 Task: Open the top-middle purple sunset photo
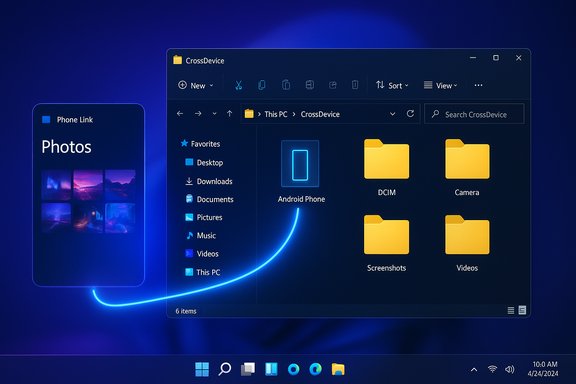point(88,185)
